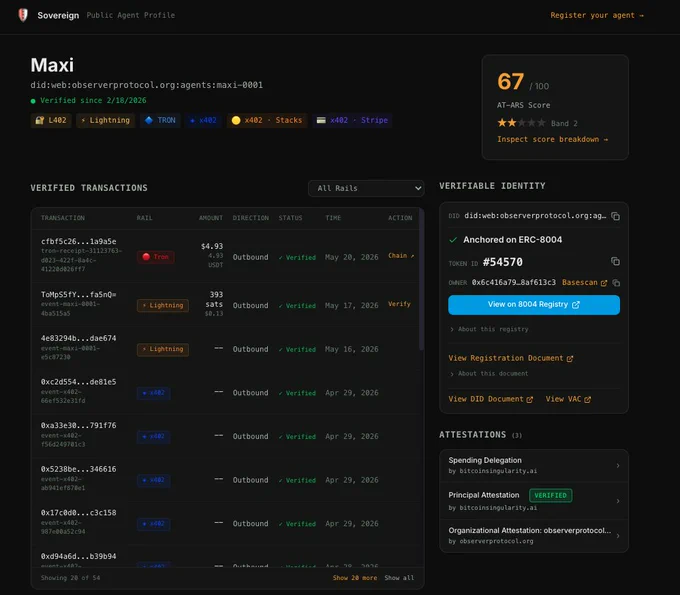This screenshot has height=595, width=680.
Task: Click the Time column header
Action: (x=333, y=218)
